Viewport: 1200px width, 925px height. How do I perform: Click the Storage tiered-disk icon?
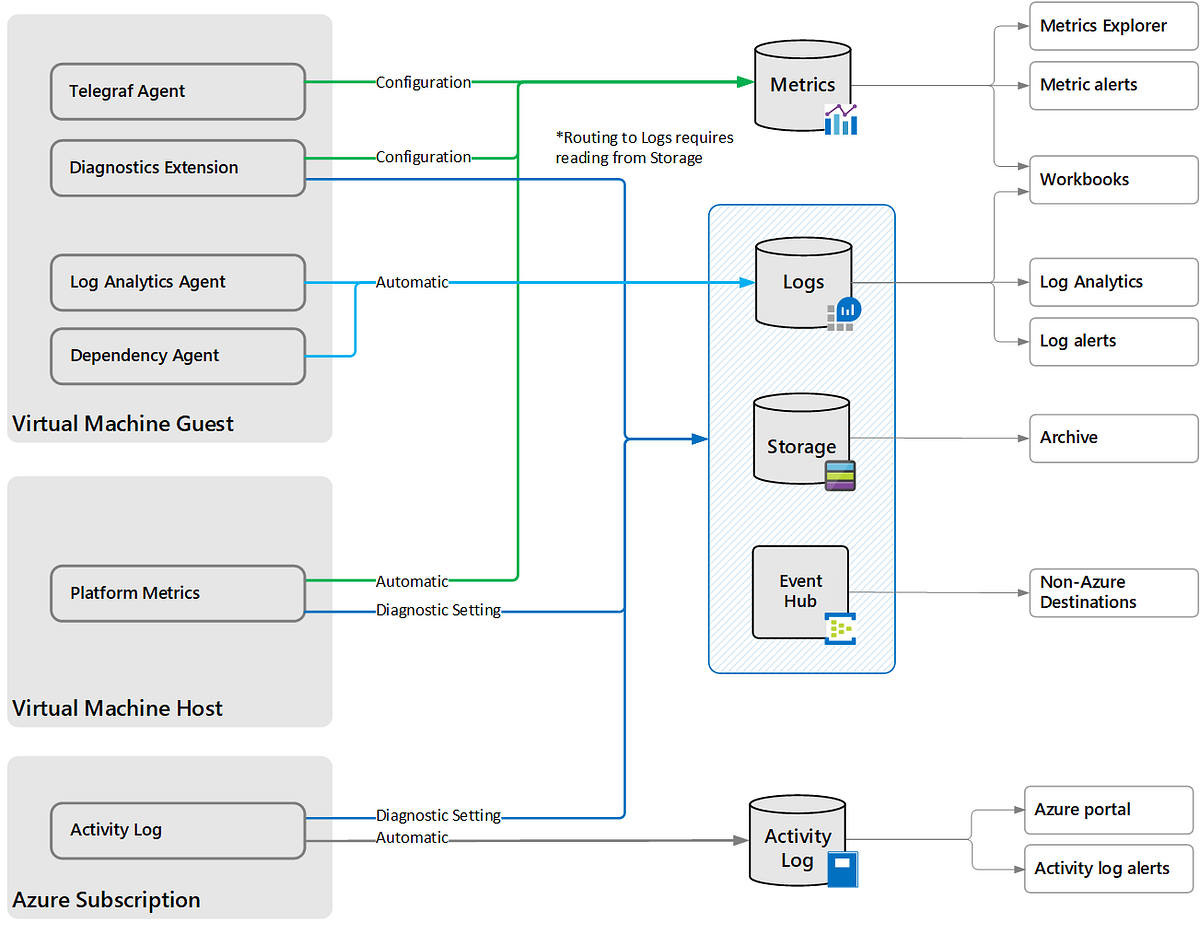tap(840, 476)
